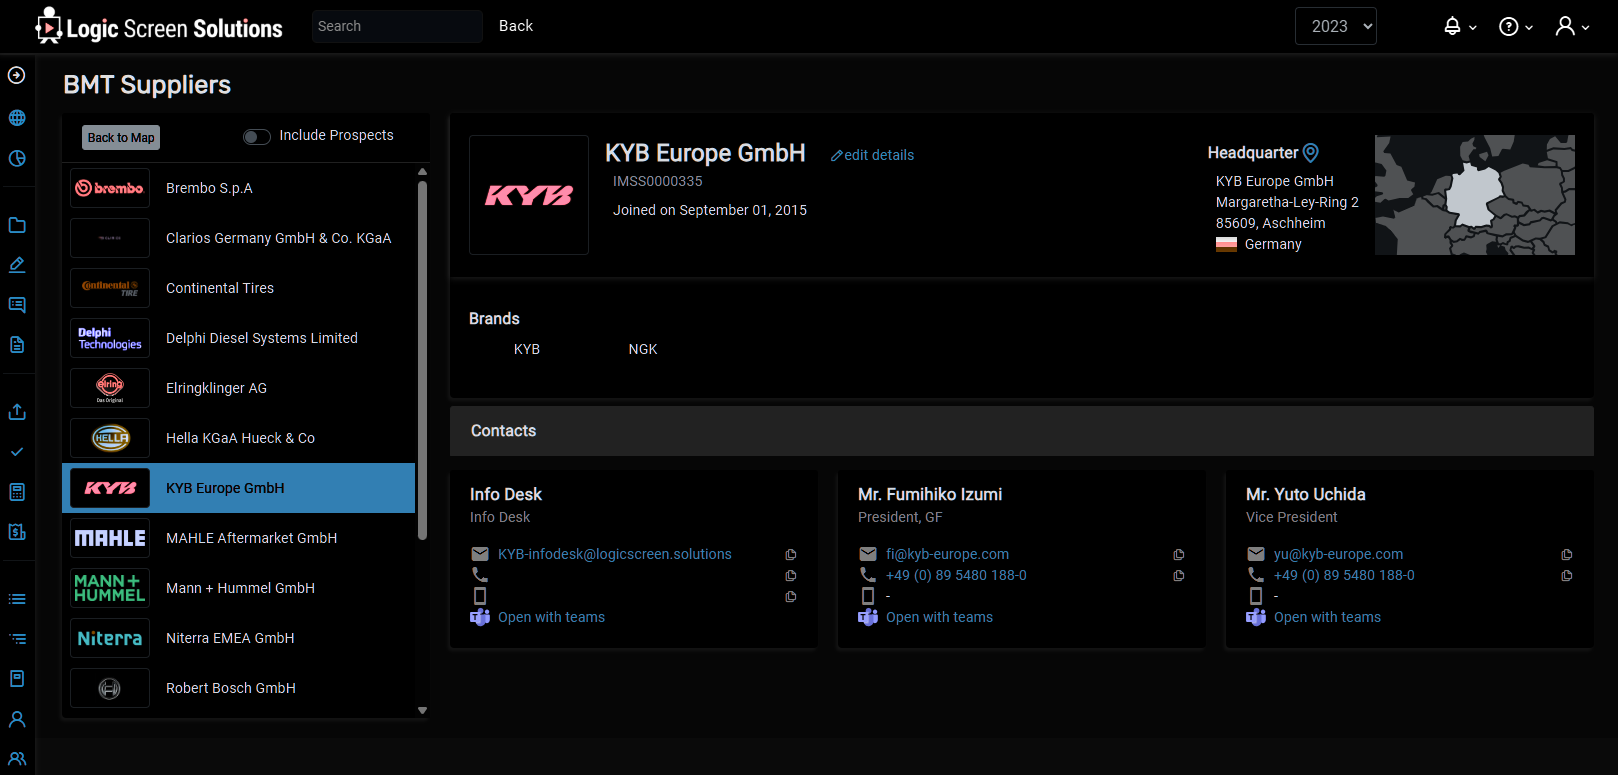This screenshot has height=775, width=1618.
Task: Select Brembo S.p.A in the supplier list
Action: pos(238,188)
